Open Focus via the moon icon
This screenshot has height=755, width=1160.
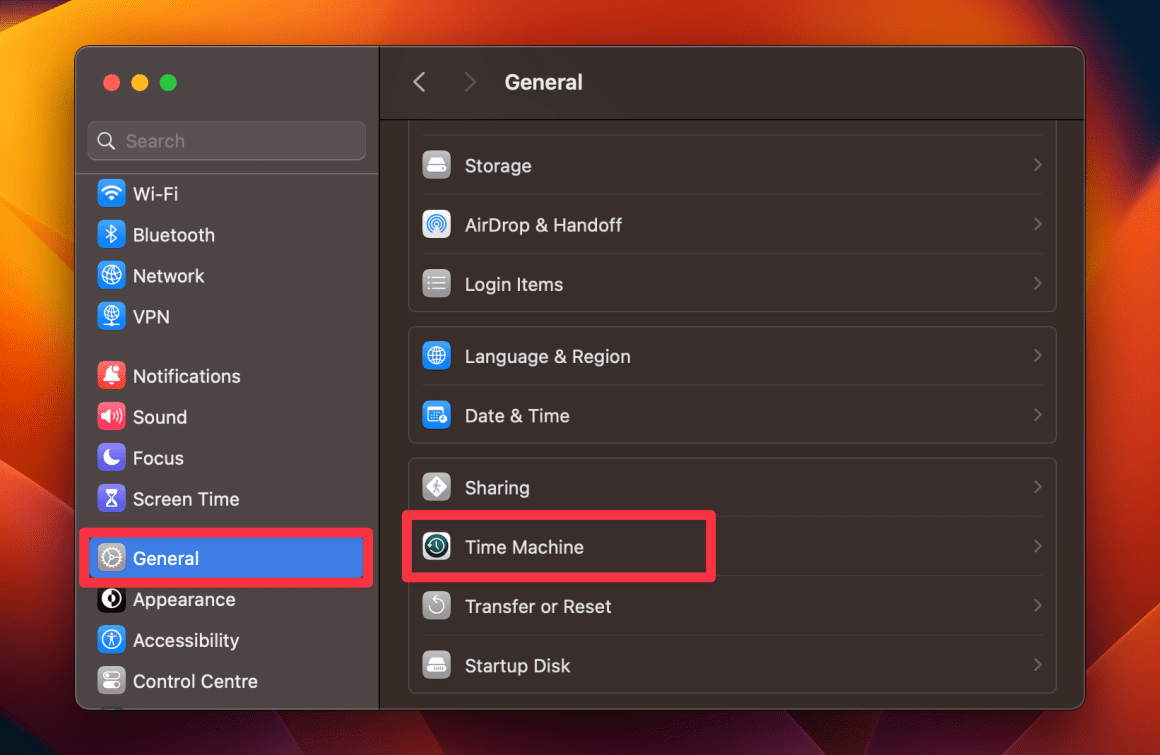(x=112, y=457)
